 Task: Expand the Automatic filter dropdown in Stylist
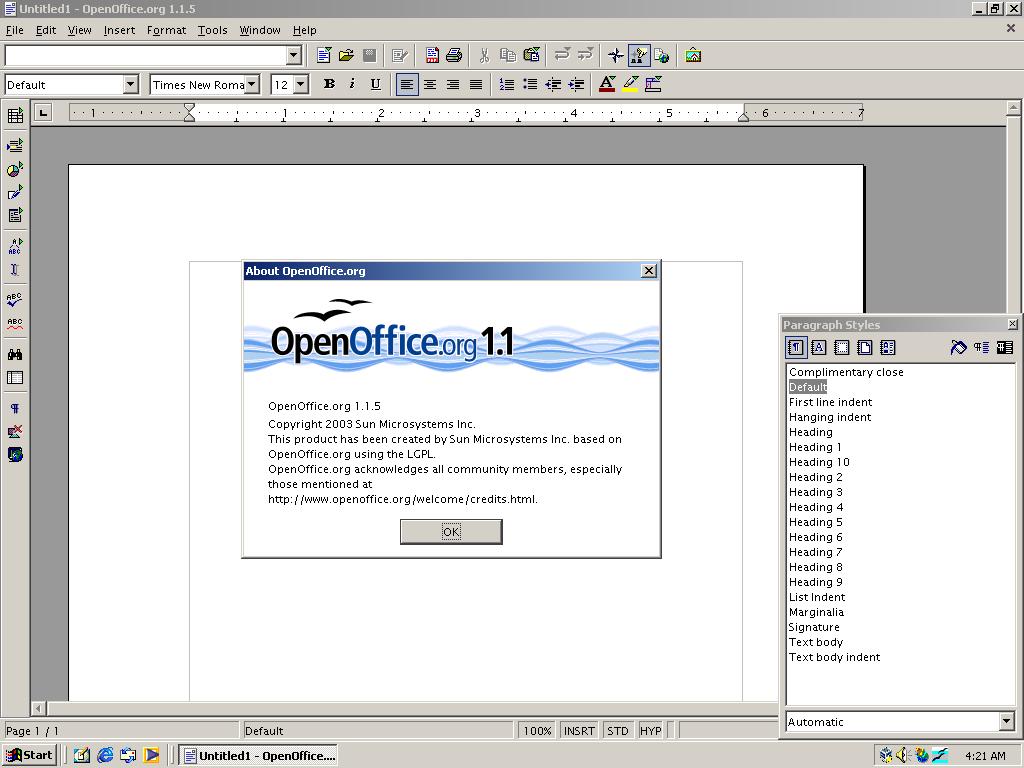(1007, 722)
